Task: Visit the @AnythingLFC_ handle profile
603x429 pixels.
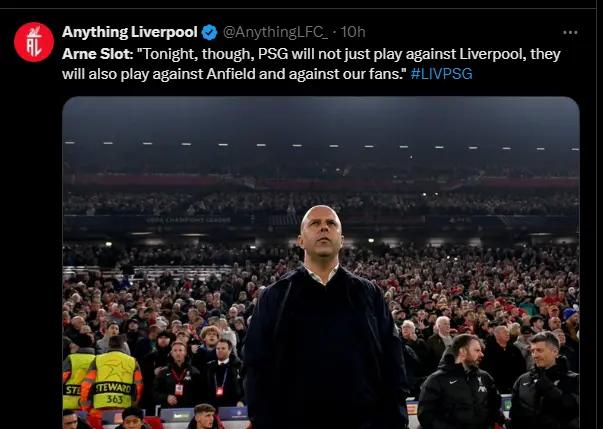Action: pyautogui.click(x=275, y=32)
